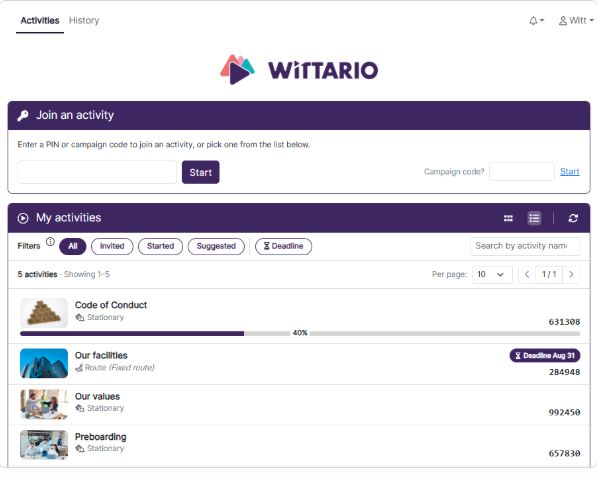This screenshot has height=478, width=597.
Task: Click the 5 activities count text
Action: pos(37,275)
